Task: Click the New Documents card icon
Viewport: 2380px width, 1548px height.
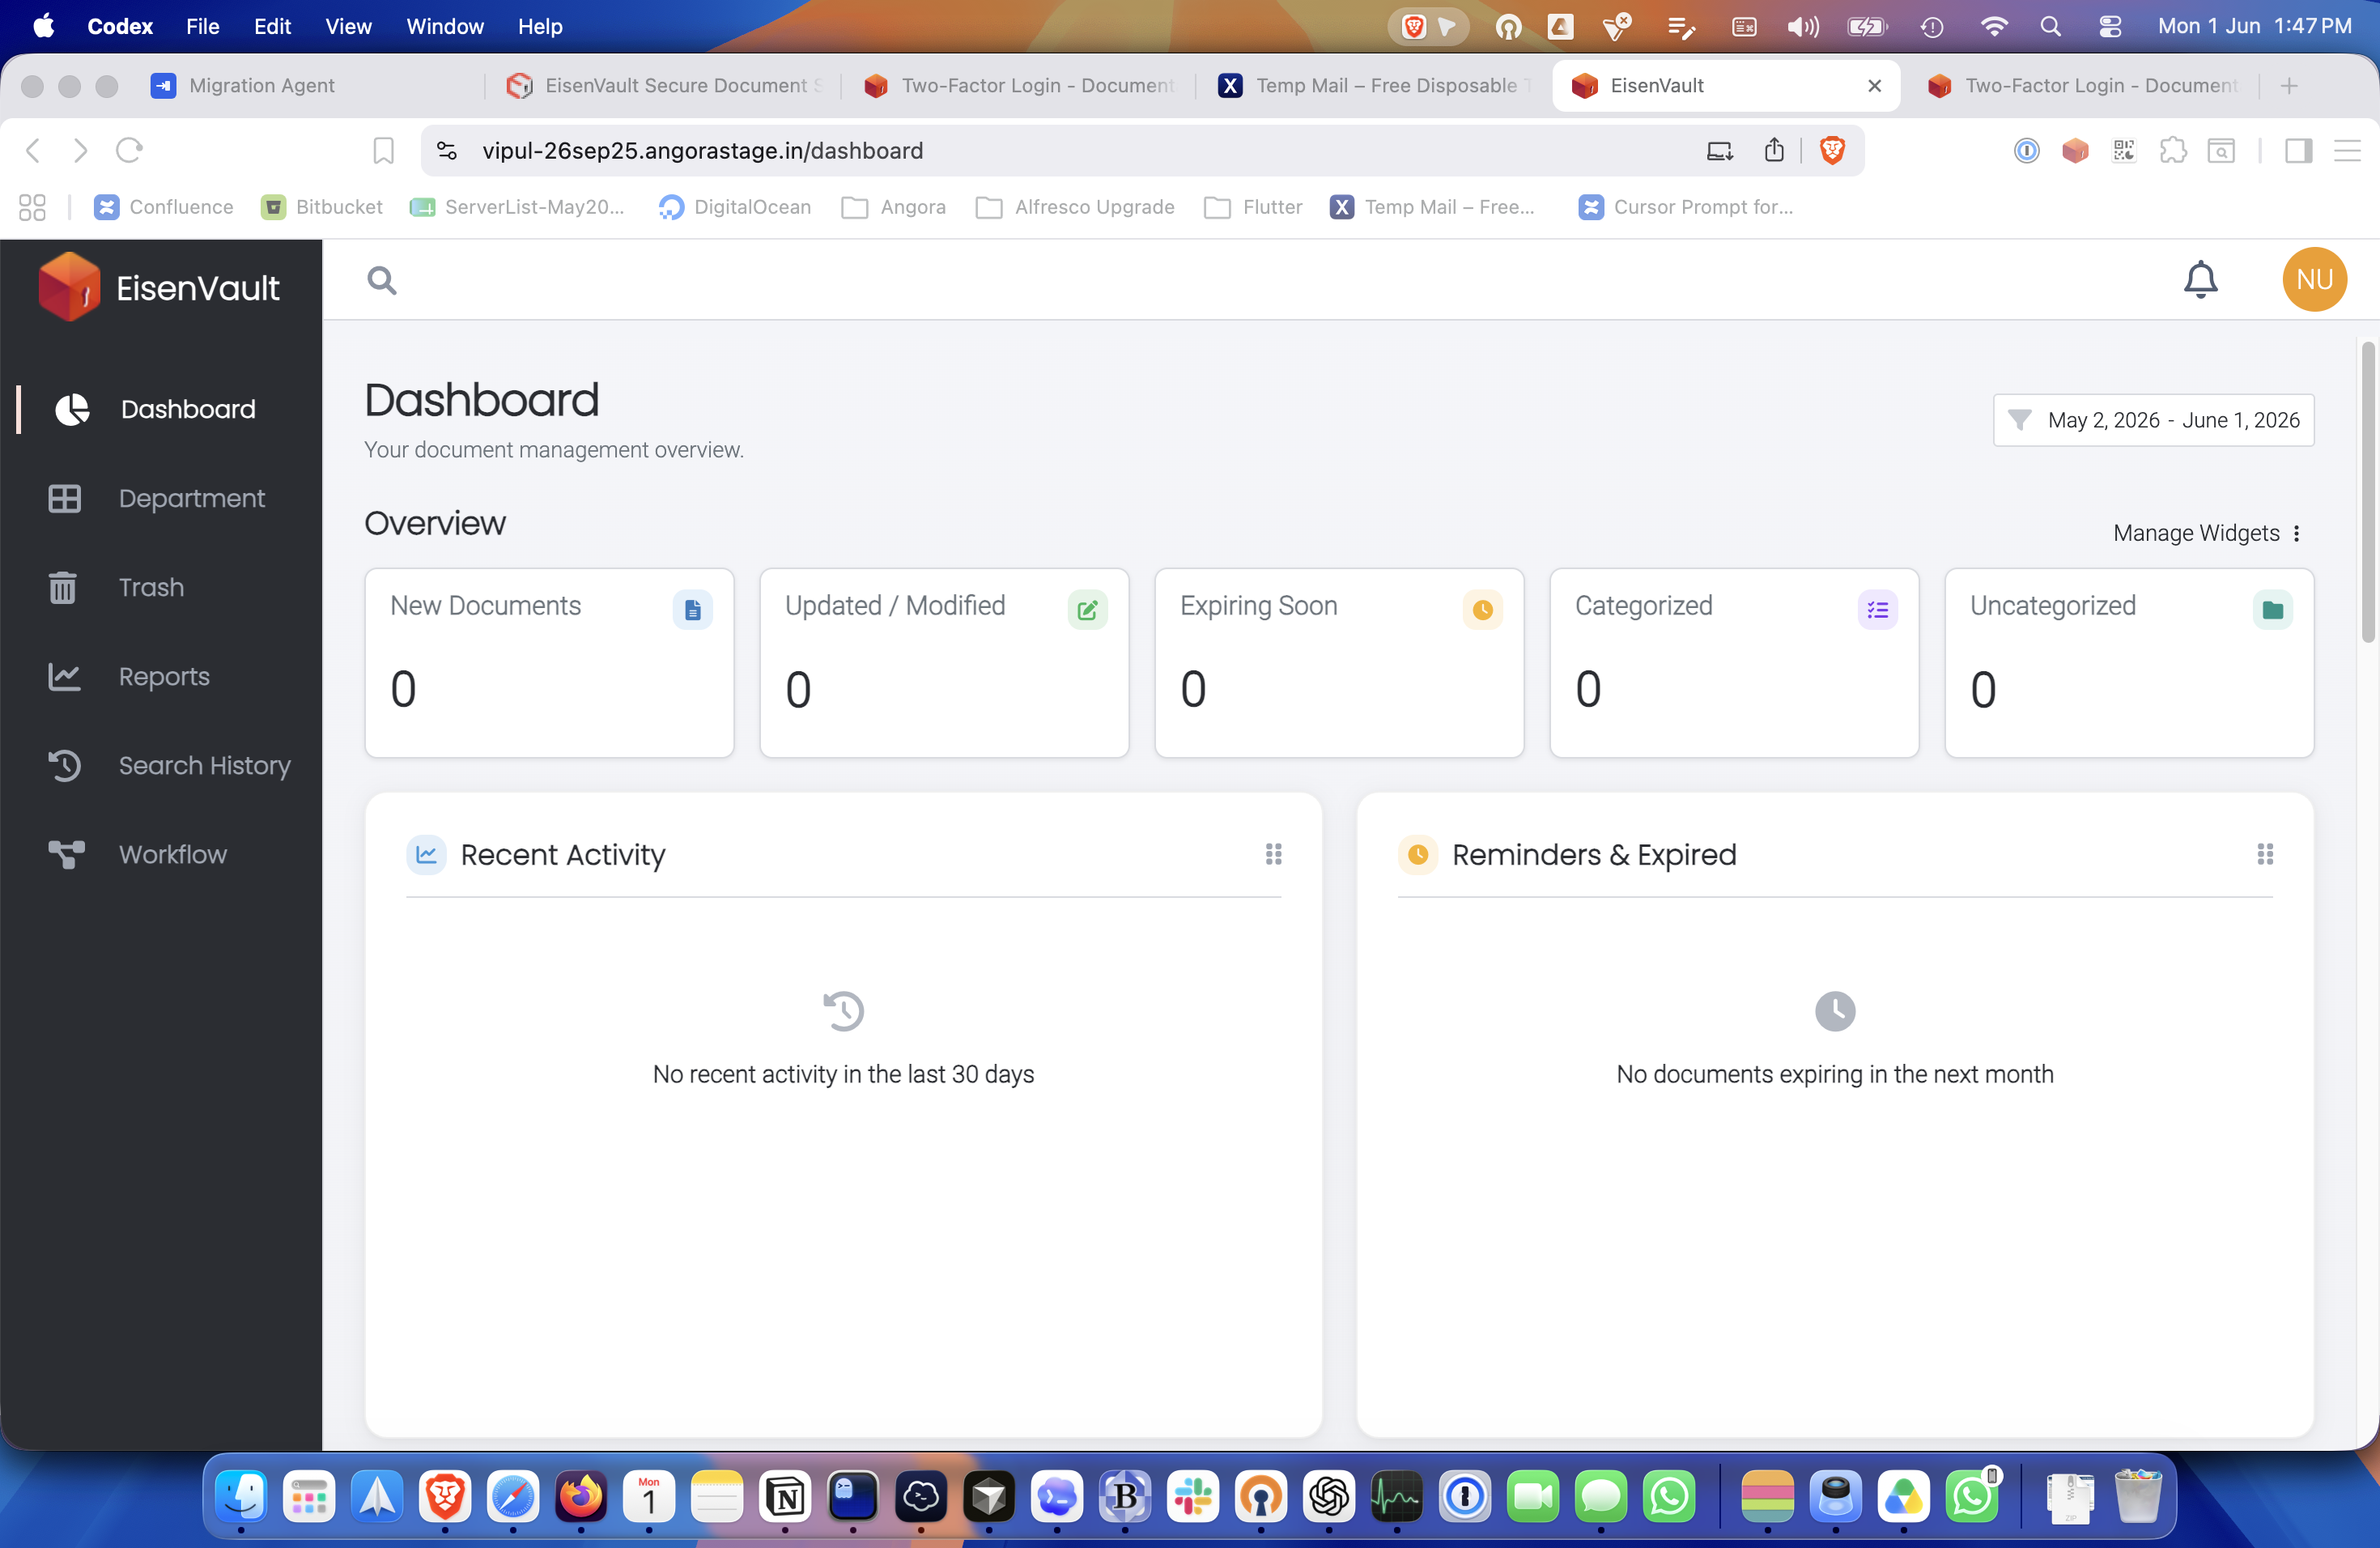Action: coord(692,609)
